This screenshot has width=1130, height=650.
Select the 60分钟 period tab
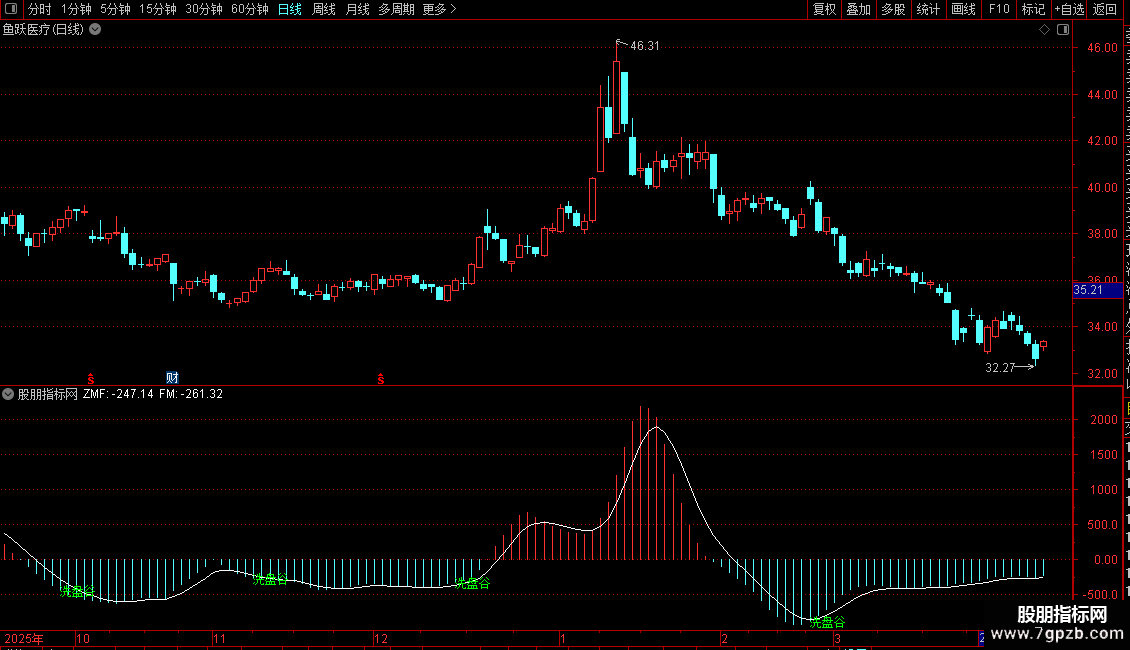[x=249, y=9]
